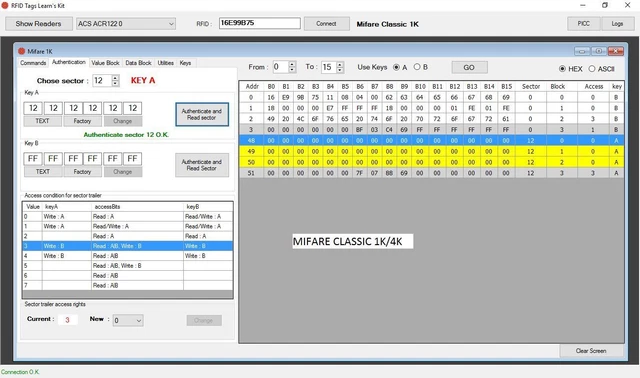
Task: Switch to the Commands tab
Action: click(x=33, y=63)
